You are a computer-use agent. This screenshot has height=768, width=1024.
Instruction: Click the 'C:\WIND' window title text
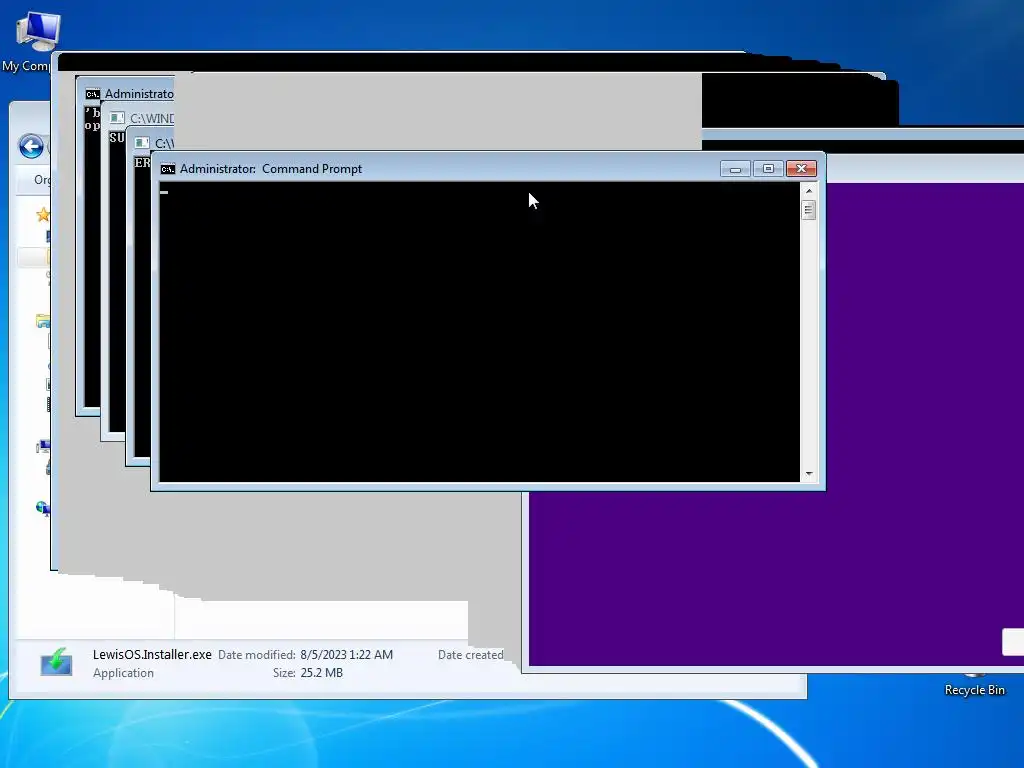(x=152, y=118)
